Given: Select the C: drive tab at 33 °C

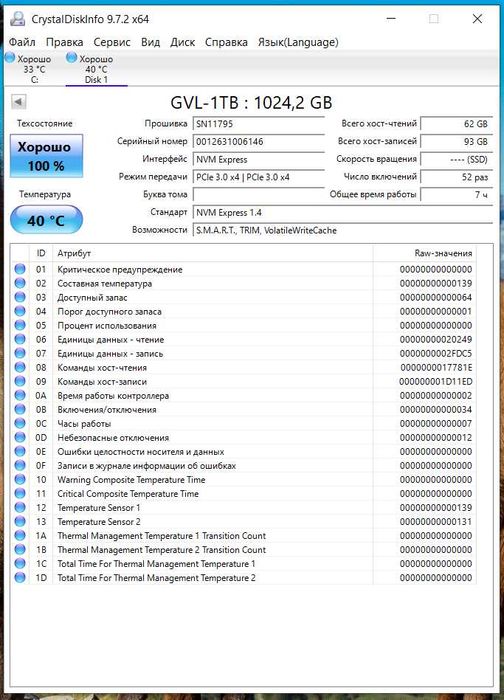Looking at the screenshot, I should [34, 69].
